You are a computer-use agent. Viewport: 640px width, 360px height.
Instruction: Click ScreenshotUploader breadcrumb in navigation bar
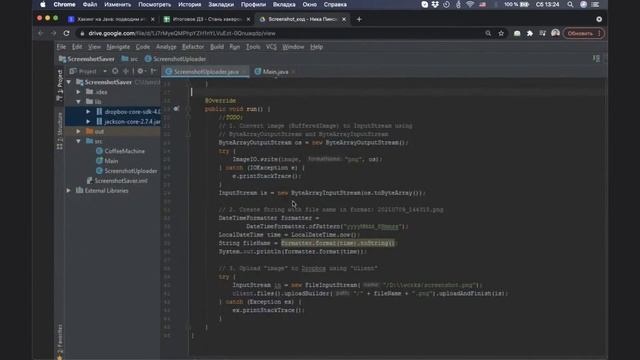[x=175, y=59]
